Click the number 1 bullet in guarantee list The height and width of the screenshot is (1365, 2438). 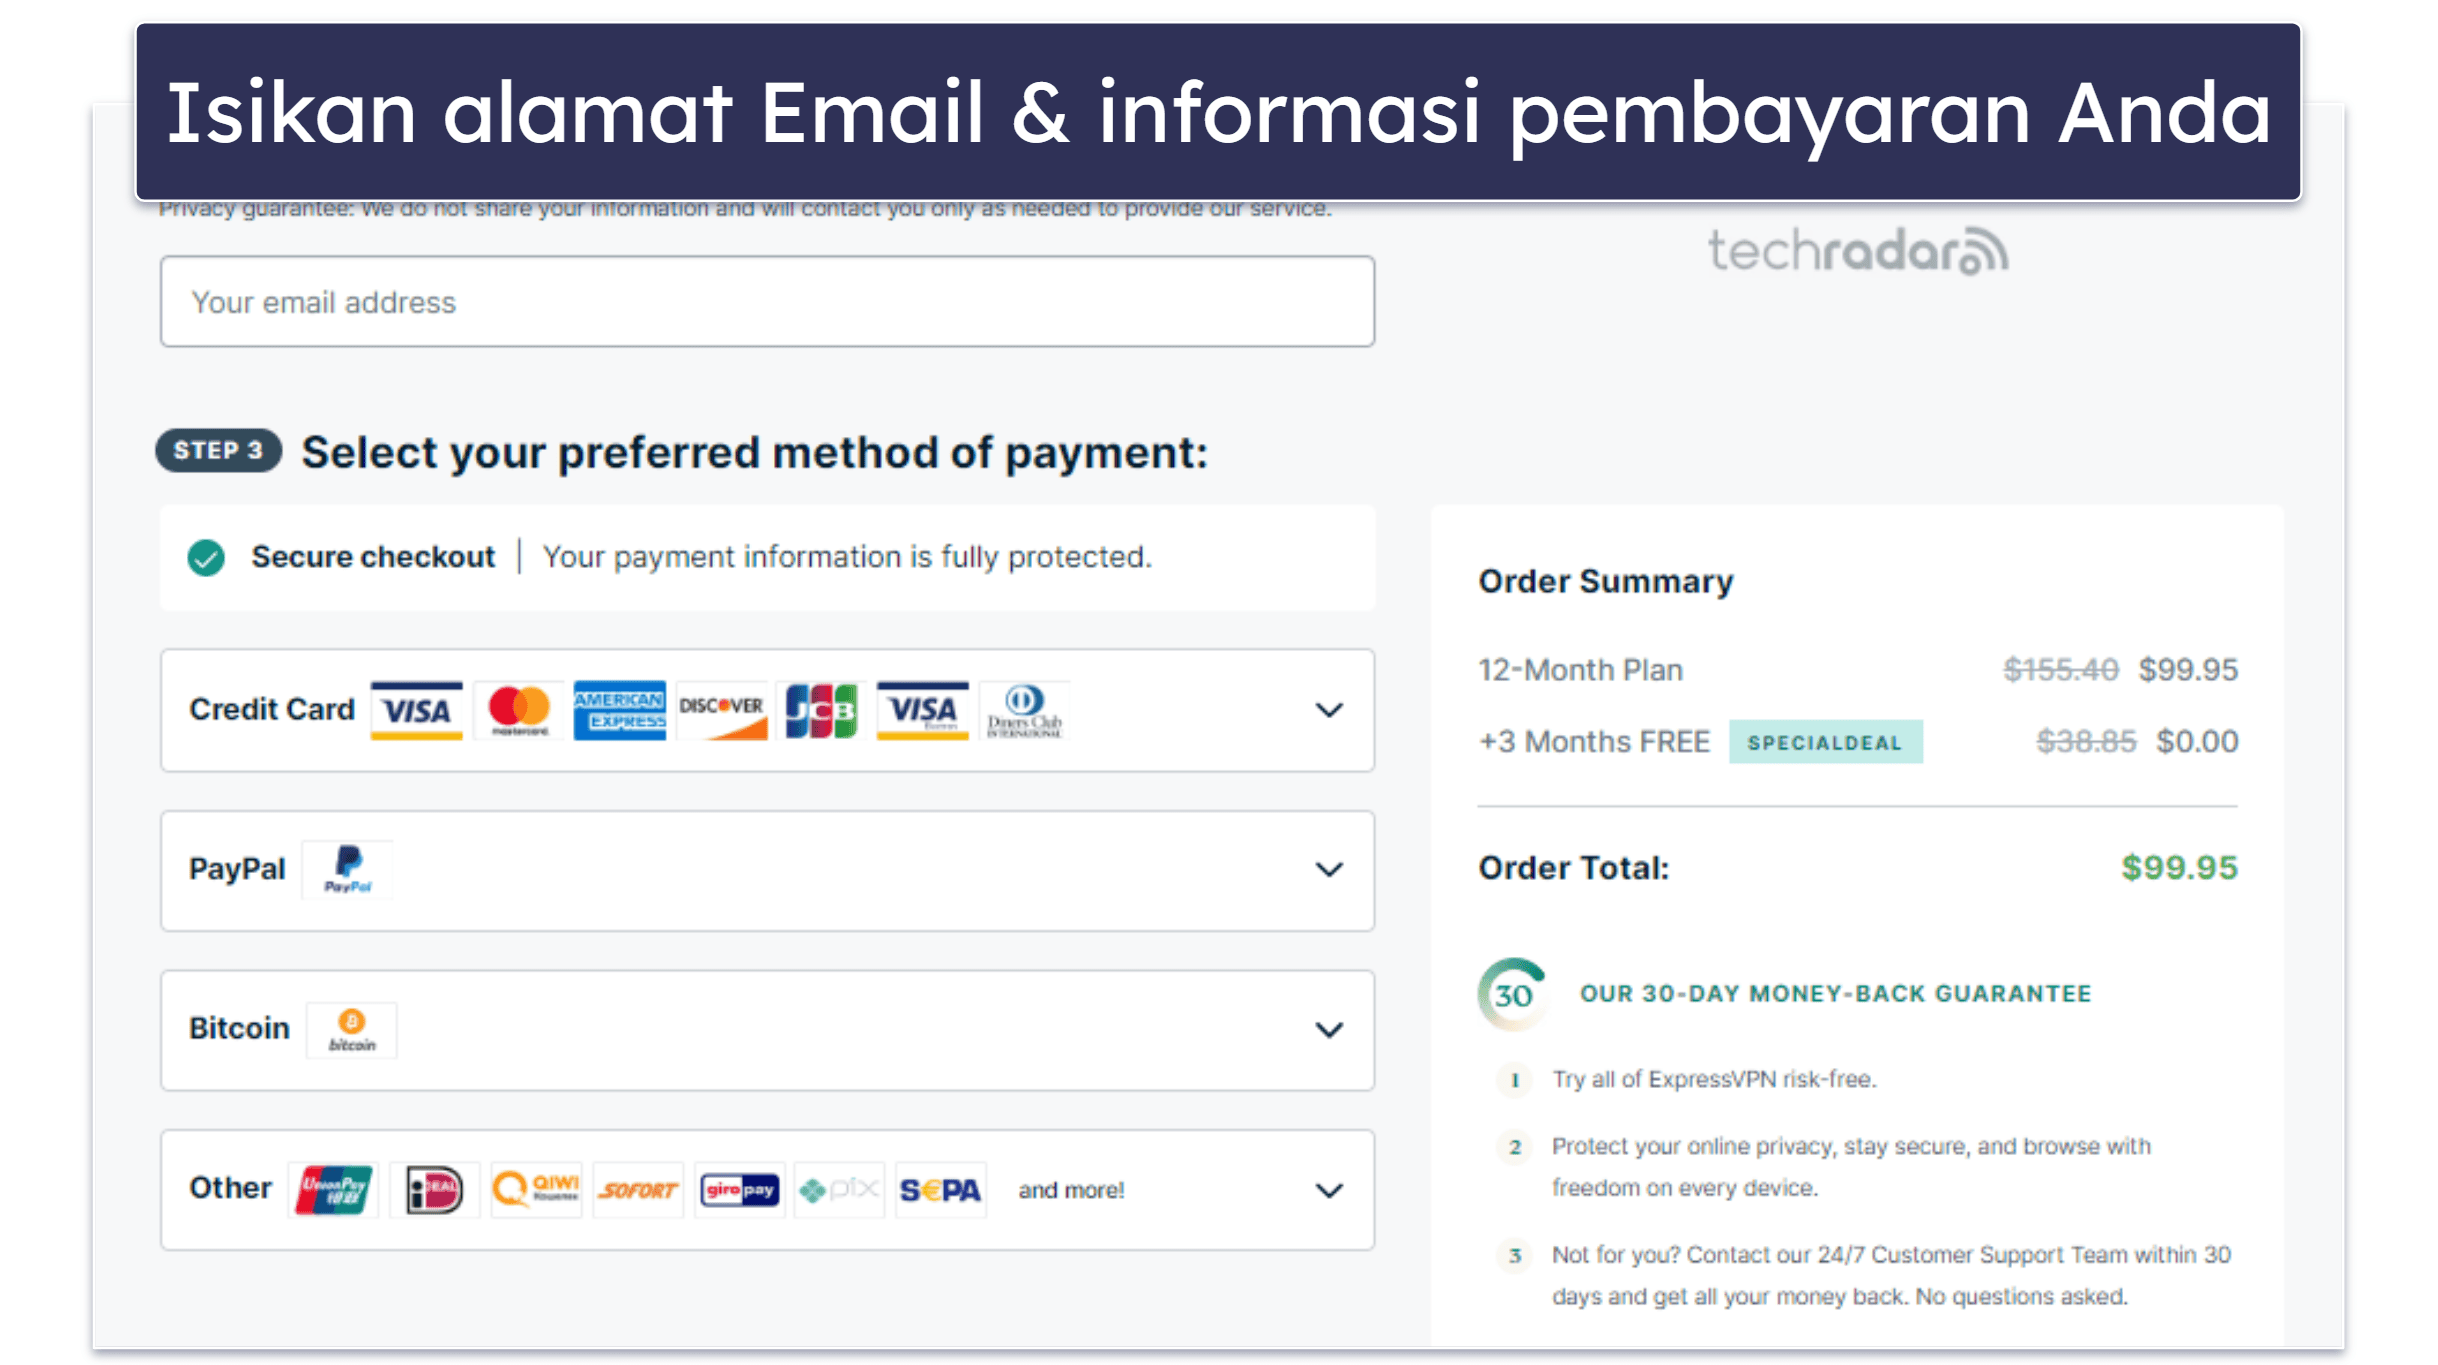click(x=1515, y=1080)
